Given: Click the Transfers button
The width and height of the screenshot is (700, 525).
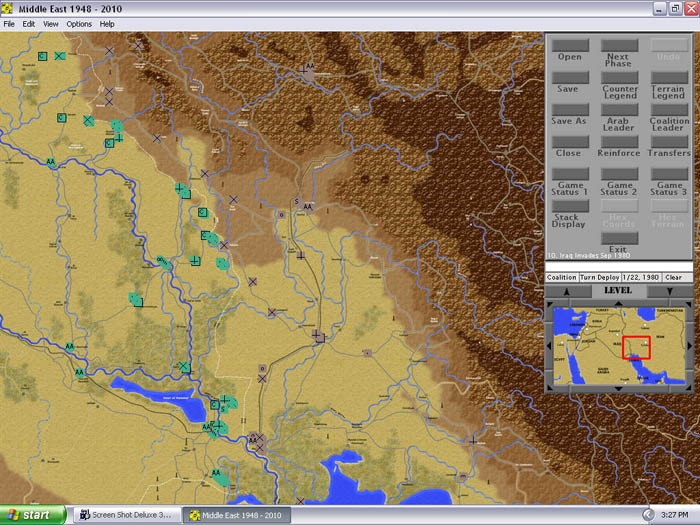Looking at the screenshot, I should (x=669, y=142).
